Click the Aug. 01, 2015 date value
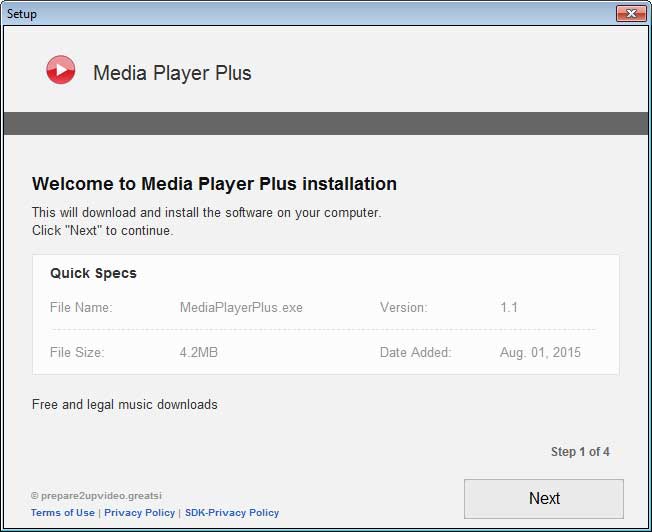This screenshot has width=652, height=532. 540,352
